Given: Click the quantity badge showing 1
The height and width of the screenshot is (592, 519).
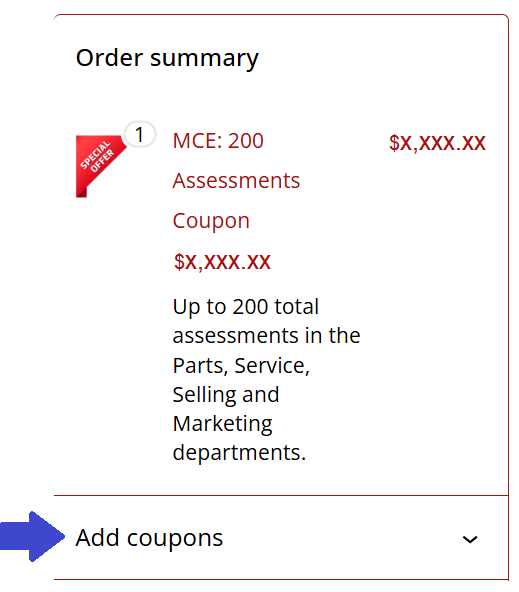Looking at the screenshot, I should coord(140,134).
